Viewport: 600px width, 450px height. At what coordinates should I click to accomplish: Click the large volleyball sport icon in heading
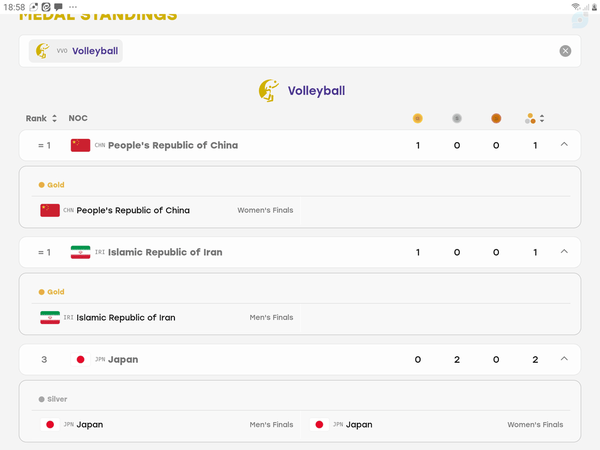tap(269, 91)
